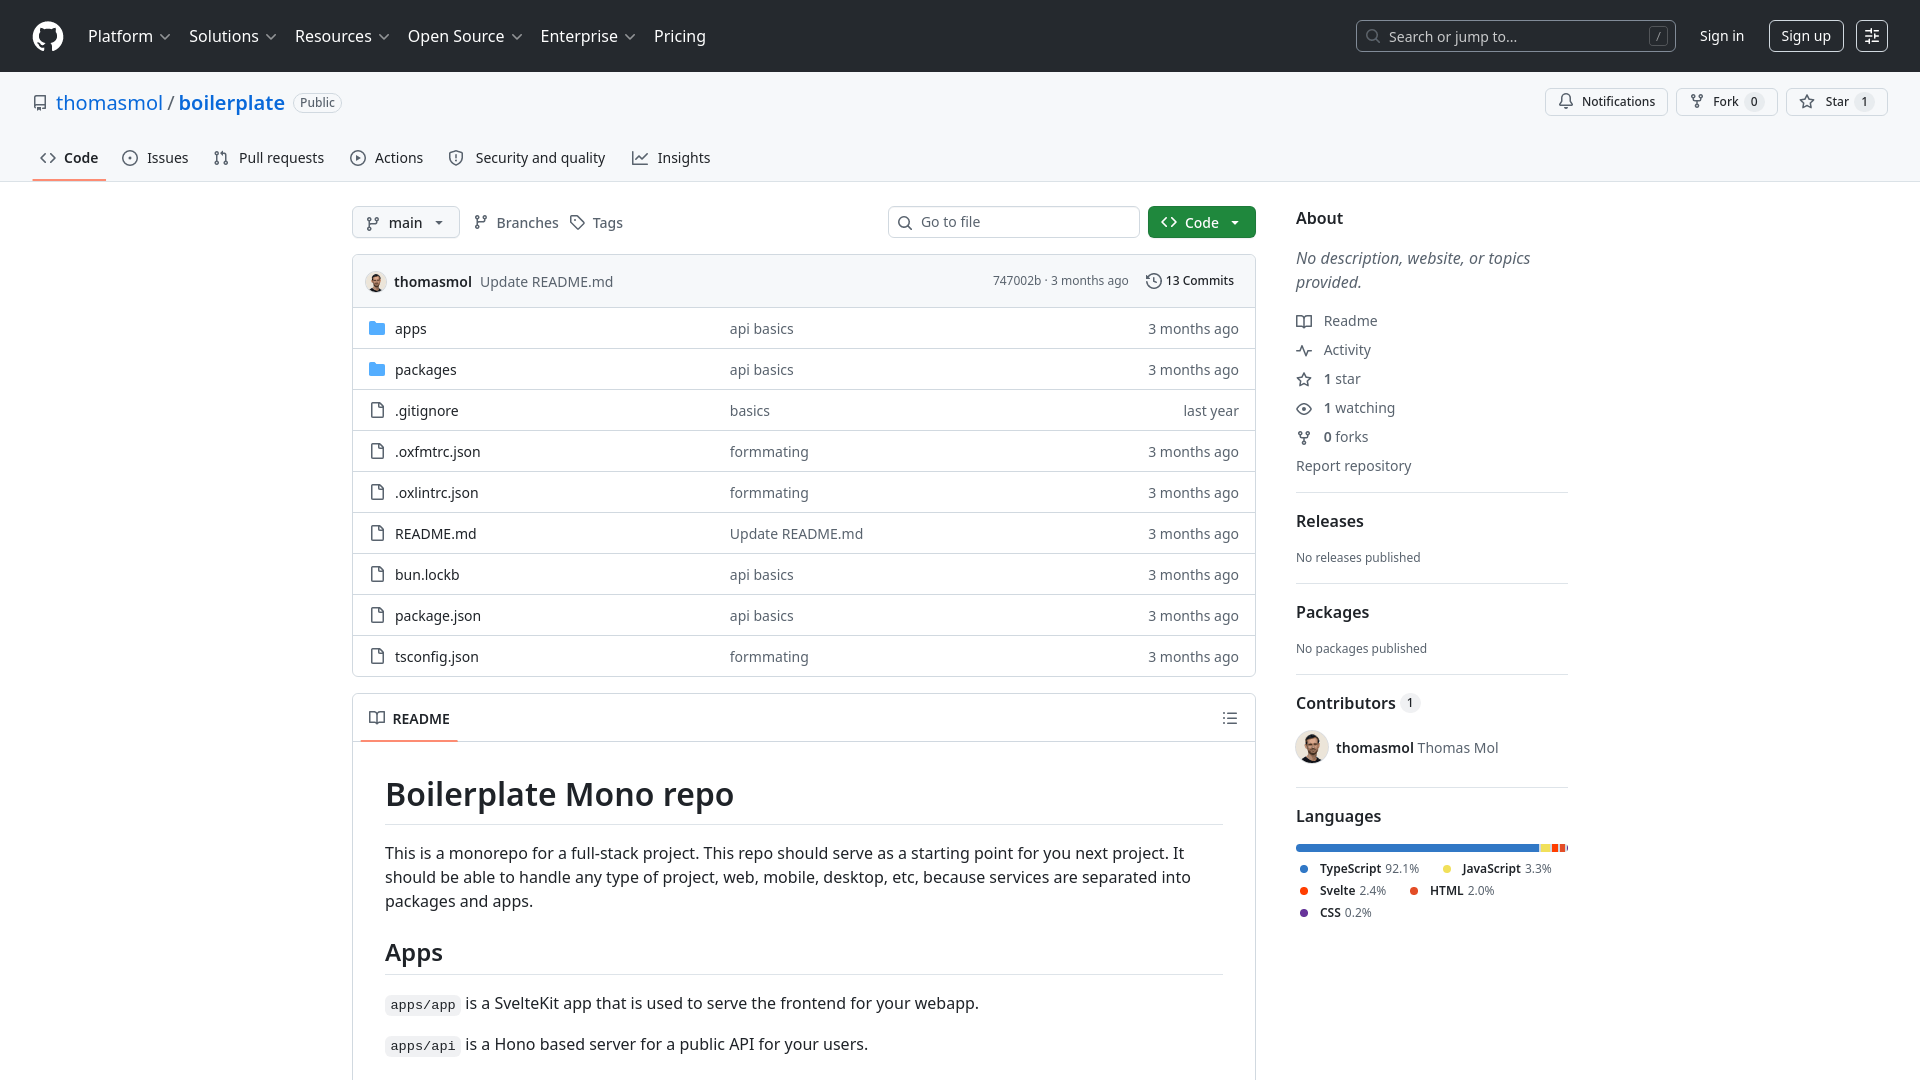Click the Activity pulse icon in About
The height and width of the screenshot is (1080, 1920).
tap(1304, 350)
